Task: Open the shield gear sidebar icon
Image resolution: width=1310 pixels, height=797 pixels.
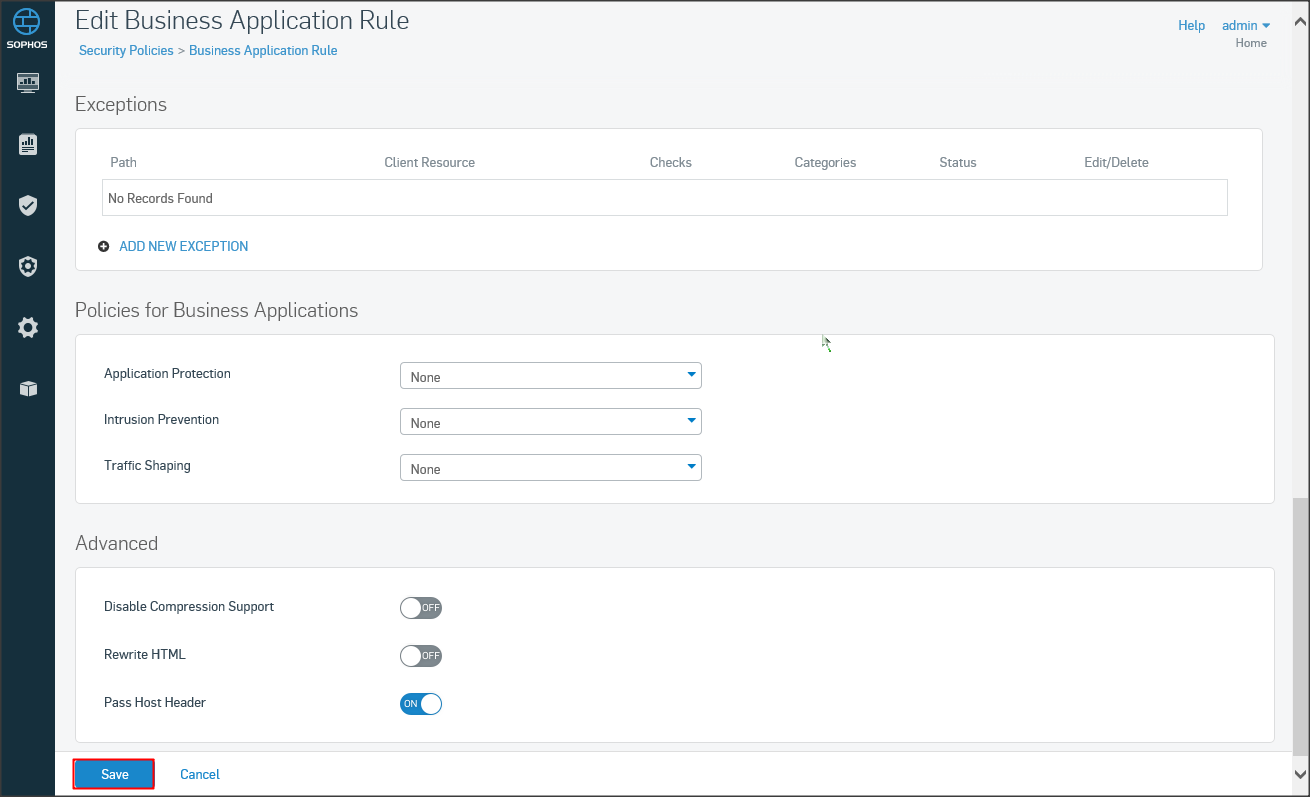Action: click(x=28, y=267)
